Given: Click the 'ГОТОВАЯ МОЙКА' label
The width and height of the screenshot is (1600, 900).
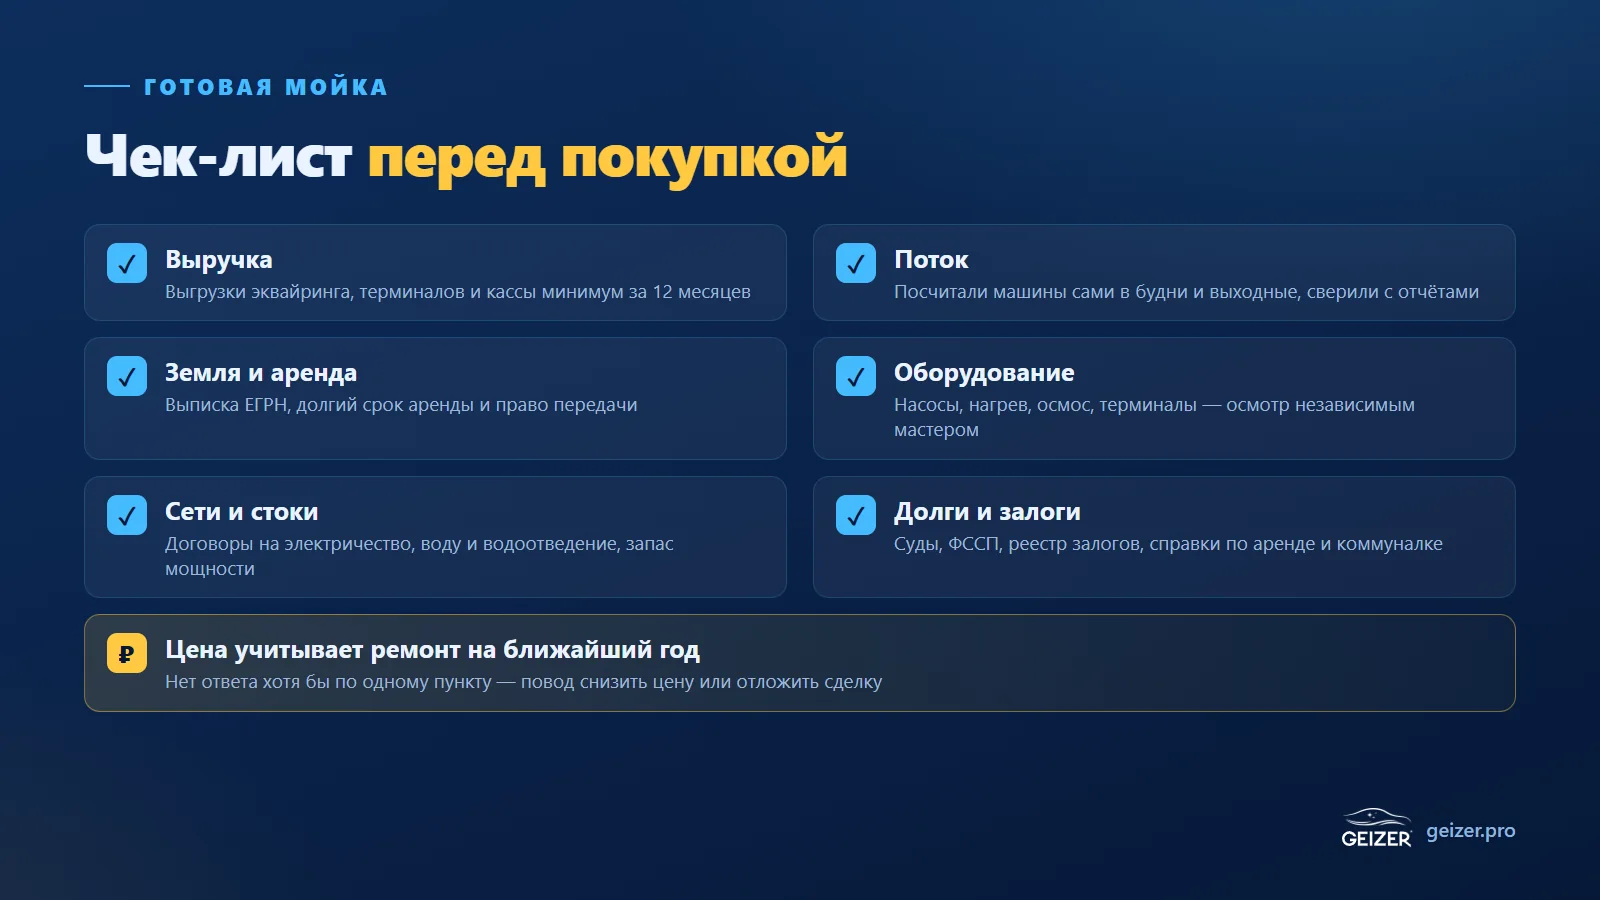Looking at the screenshot, I should (266, 87).
